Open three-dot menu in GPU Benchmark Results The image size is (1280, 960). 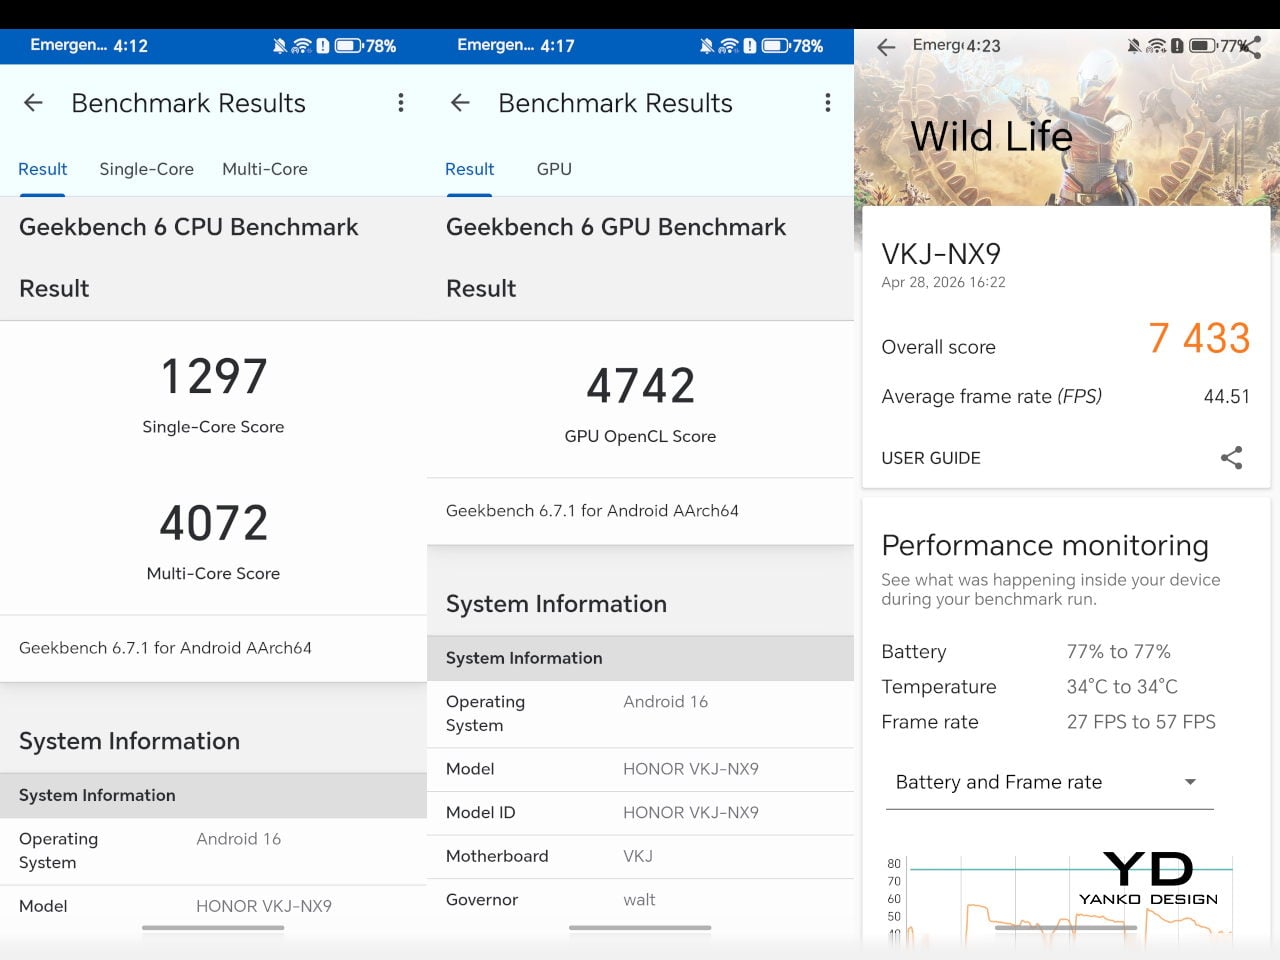tap(827, 103)
